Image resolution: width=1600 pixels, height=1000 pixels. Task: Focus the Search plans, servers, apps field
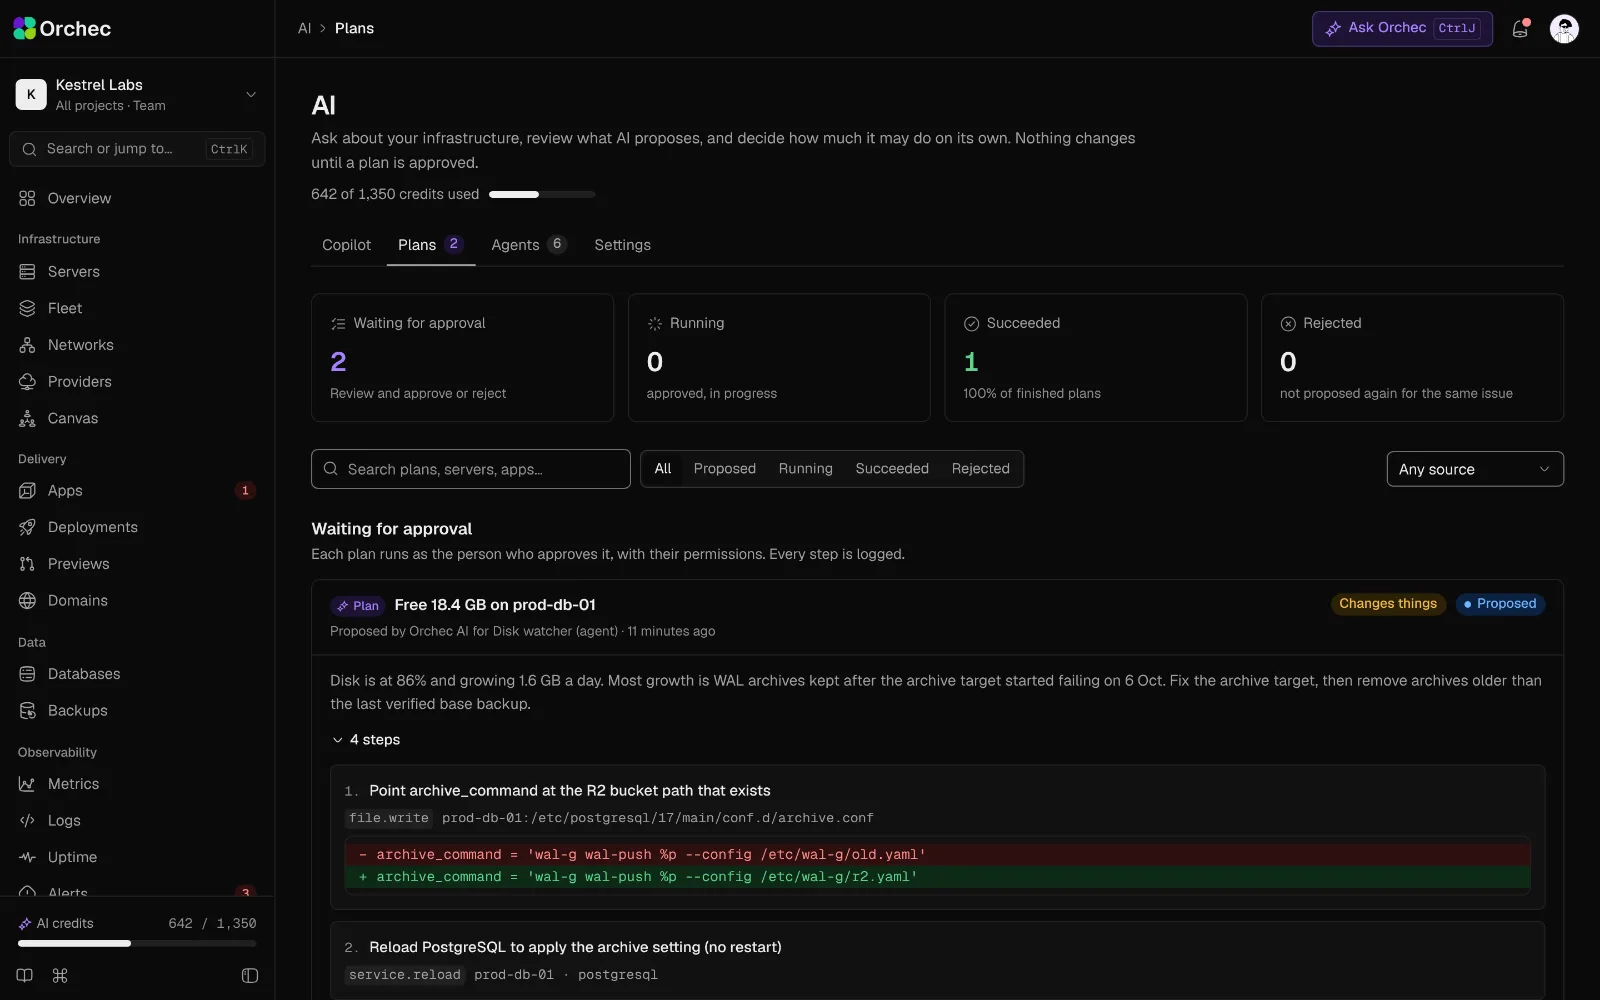(471, 469)
